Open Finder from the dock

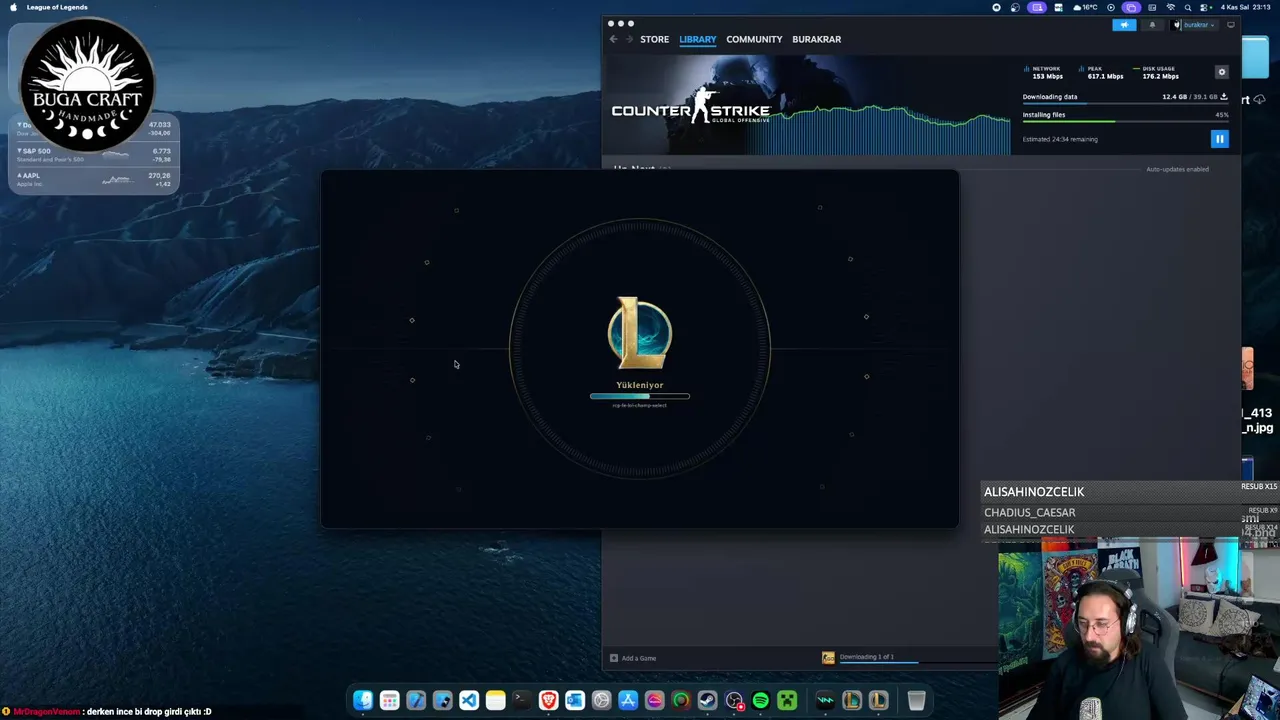363,700
